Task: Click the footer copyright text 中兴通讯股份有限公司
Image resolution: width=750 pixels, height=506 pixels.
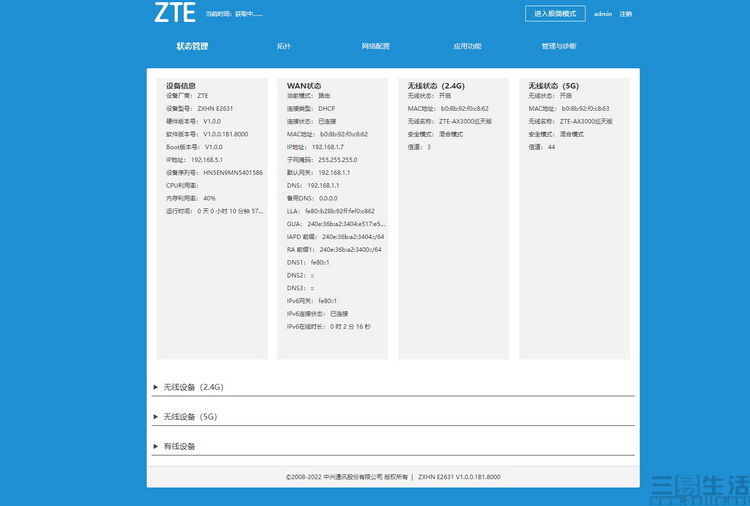Action: coord(353,477)
